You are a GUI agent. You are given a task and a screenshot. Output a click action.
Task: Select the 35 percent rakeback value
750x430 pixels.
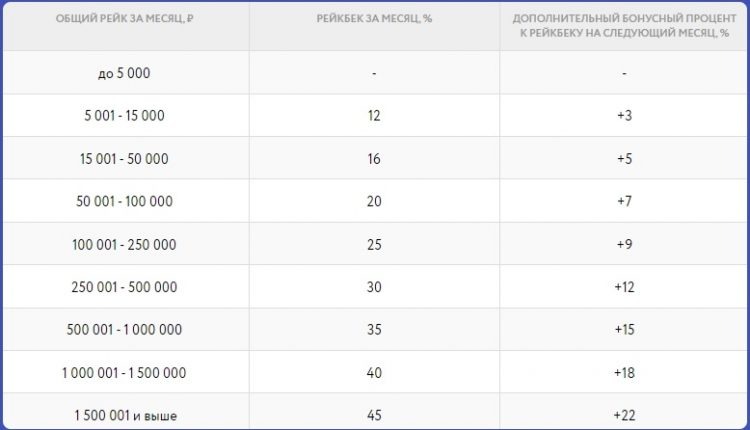click(x=374, y=329)
